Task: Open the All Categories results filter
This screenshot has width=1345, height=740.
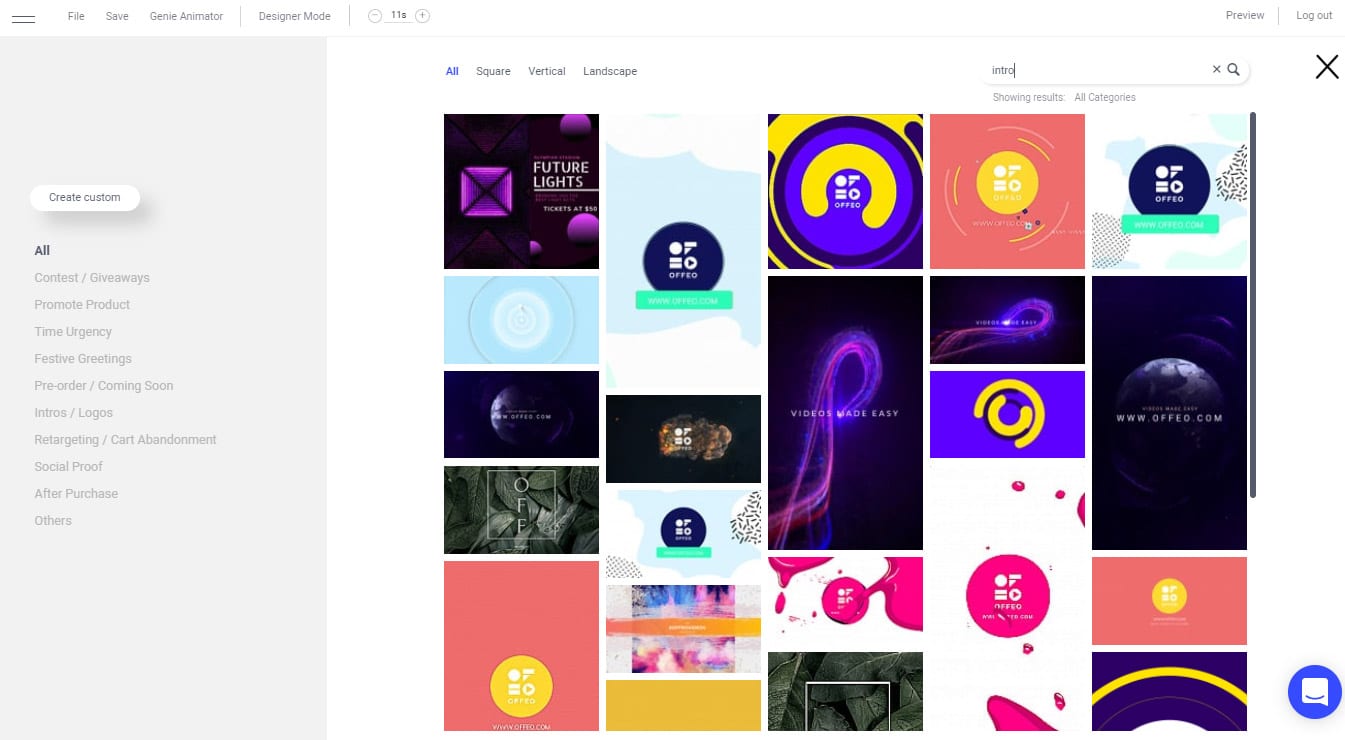Action: 1105,97
